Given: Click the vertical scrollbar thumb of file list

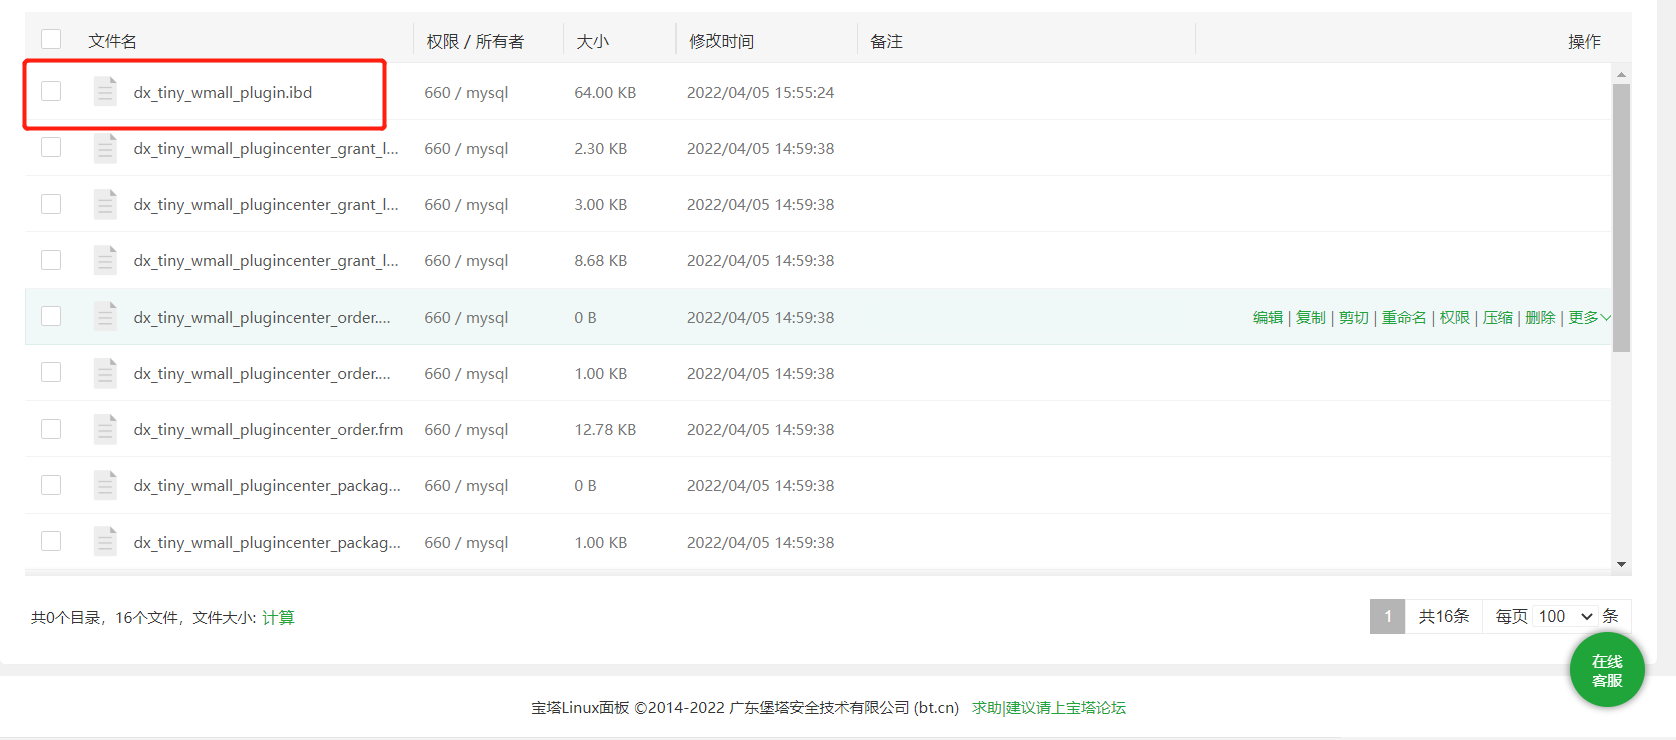Looking at the screenshot, I should click(1621, 218).
